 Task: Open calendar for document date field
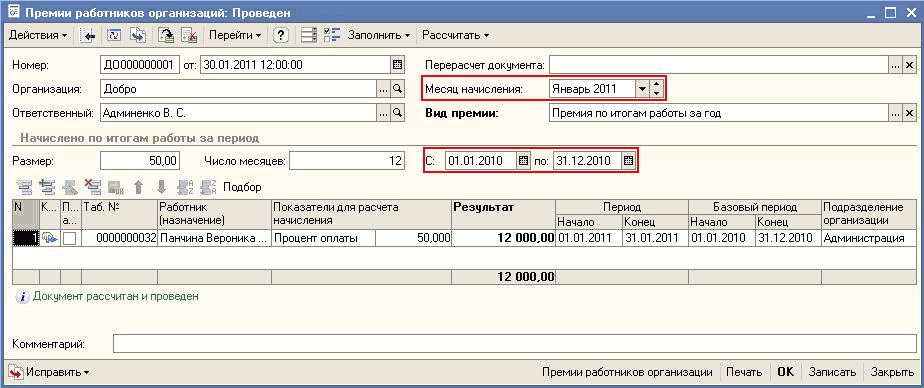click(397, 65)
